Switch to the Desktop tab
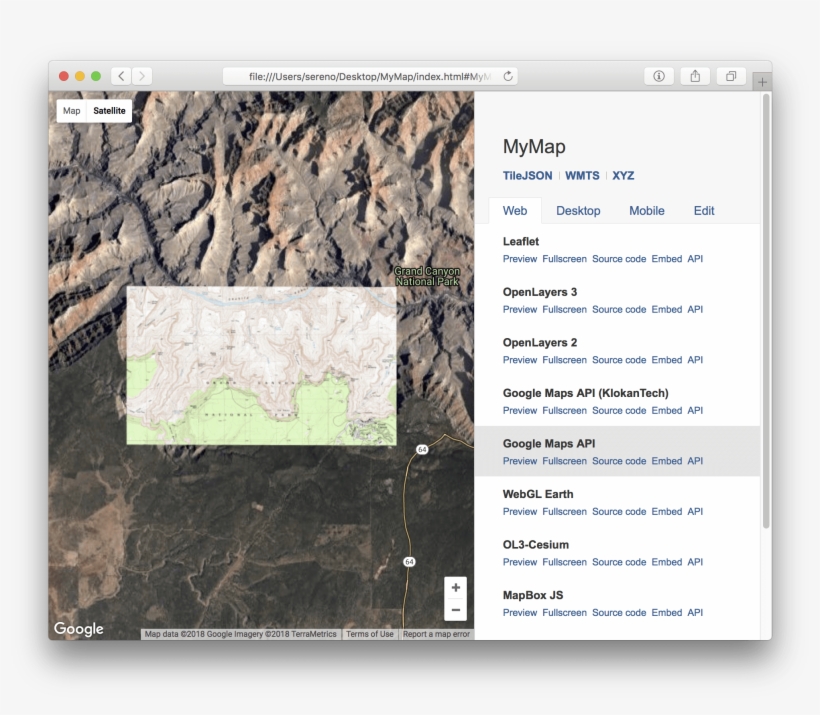Screen dimensions: 820x715 pos(578,211)
